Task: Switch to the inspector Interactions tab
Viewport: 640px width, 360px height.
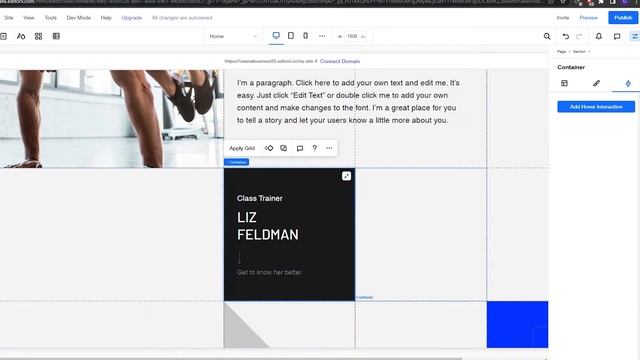Action: [x=628, y=83]
